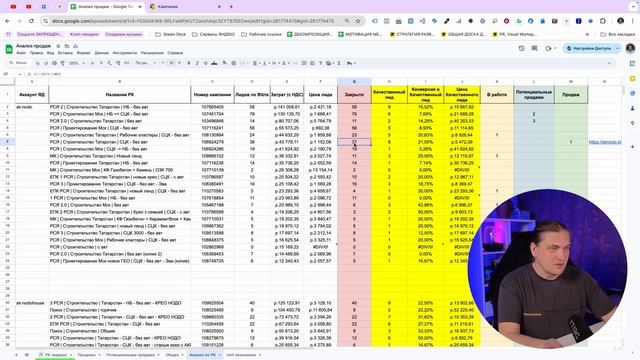640x360 pixels.
Task: Open the Google Sheets home icon
Action: [9, 49]
